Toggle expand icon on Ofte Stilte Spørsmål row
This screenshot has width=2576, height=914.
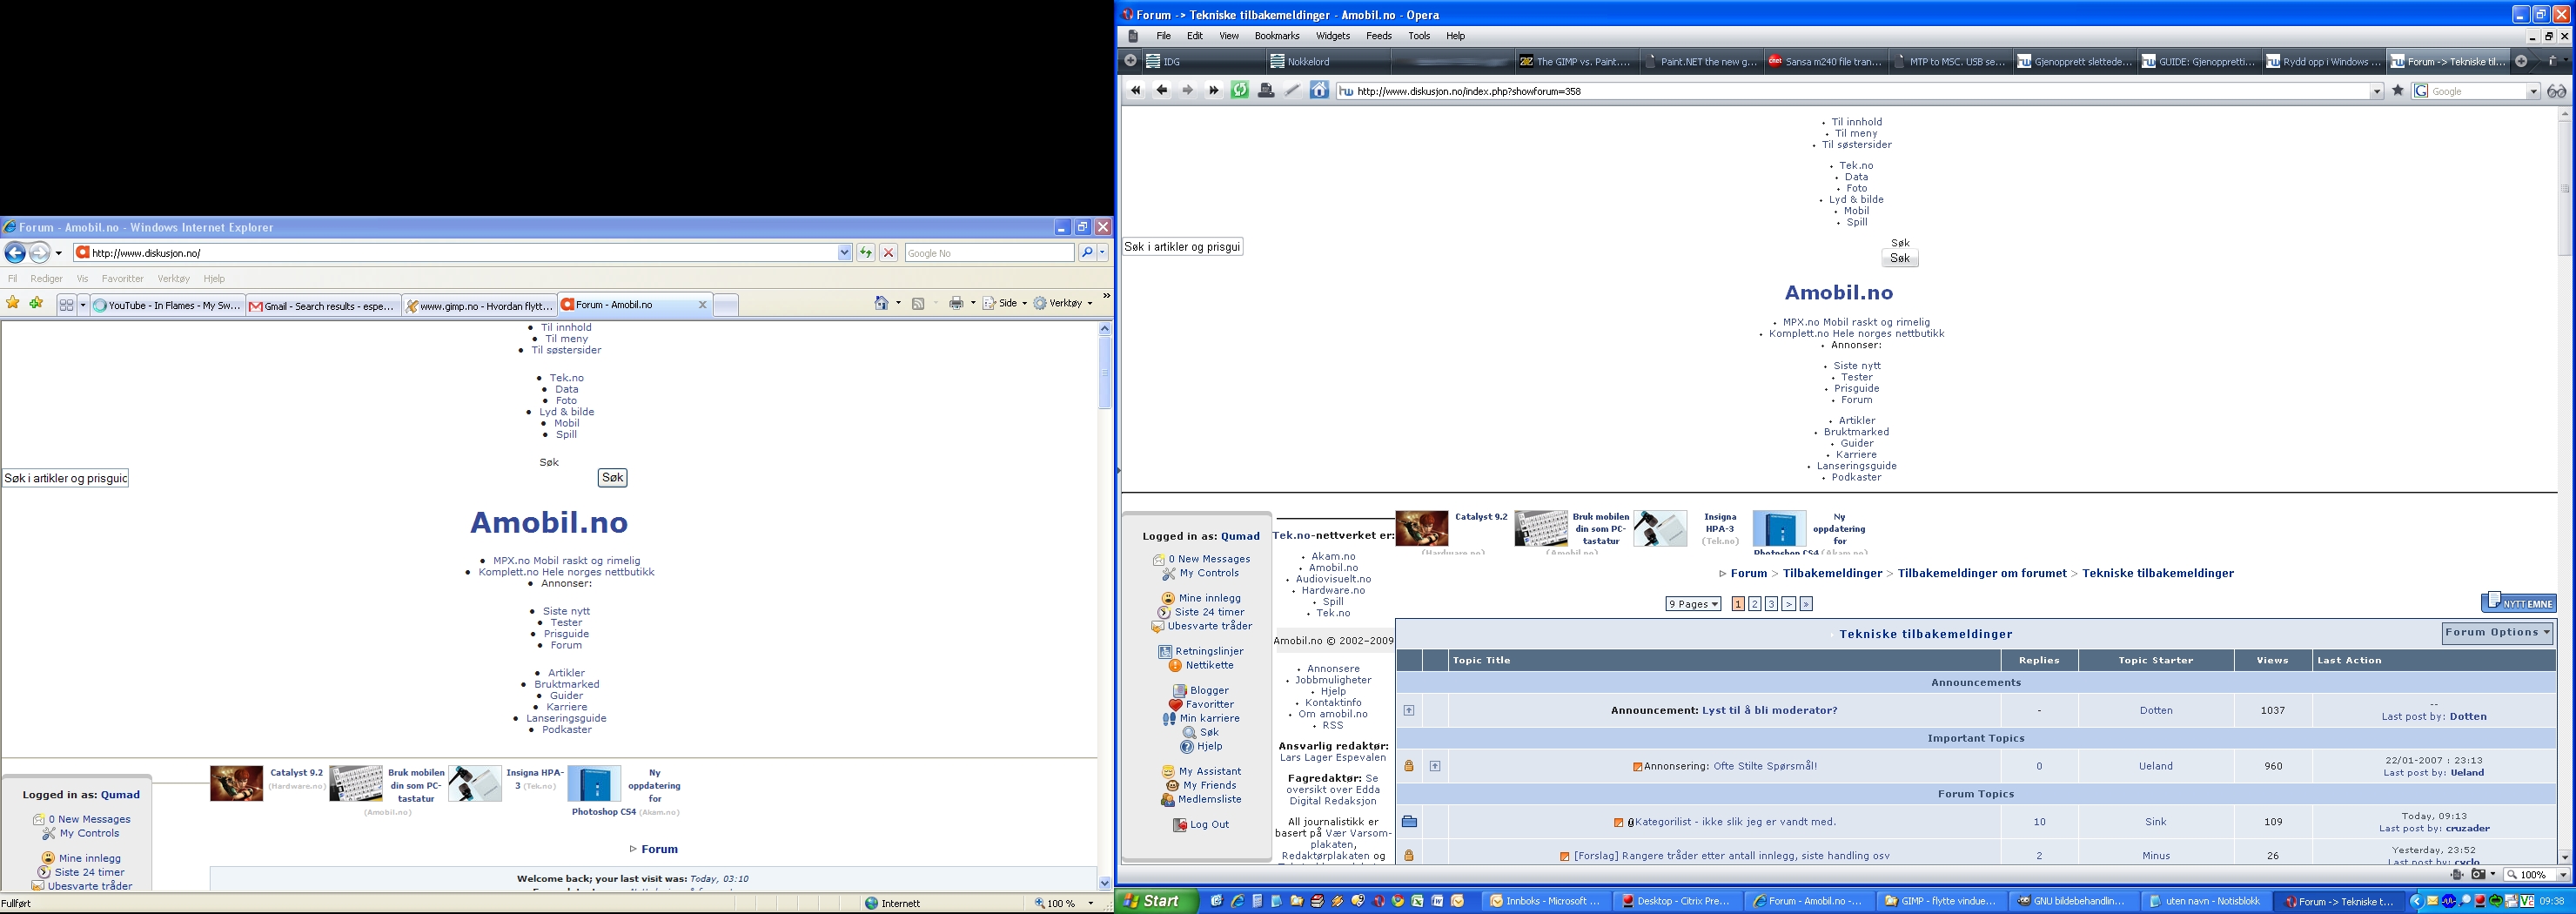1435,767
